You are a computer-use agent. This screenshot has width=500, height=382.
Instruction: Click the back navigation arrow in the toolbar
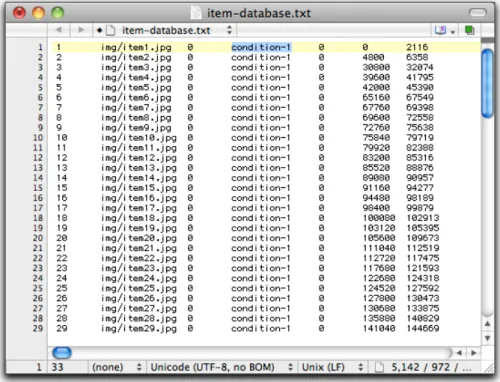coord(59,30)
